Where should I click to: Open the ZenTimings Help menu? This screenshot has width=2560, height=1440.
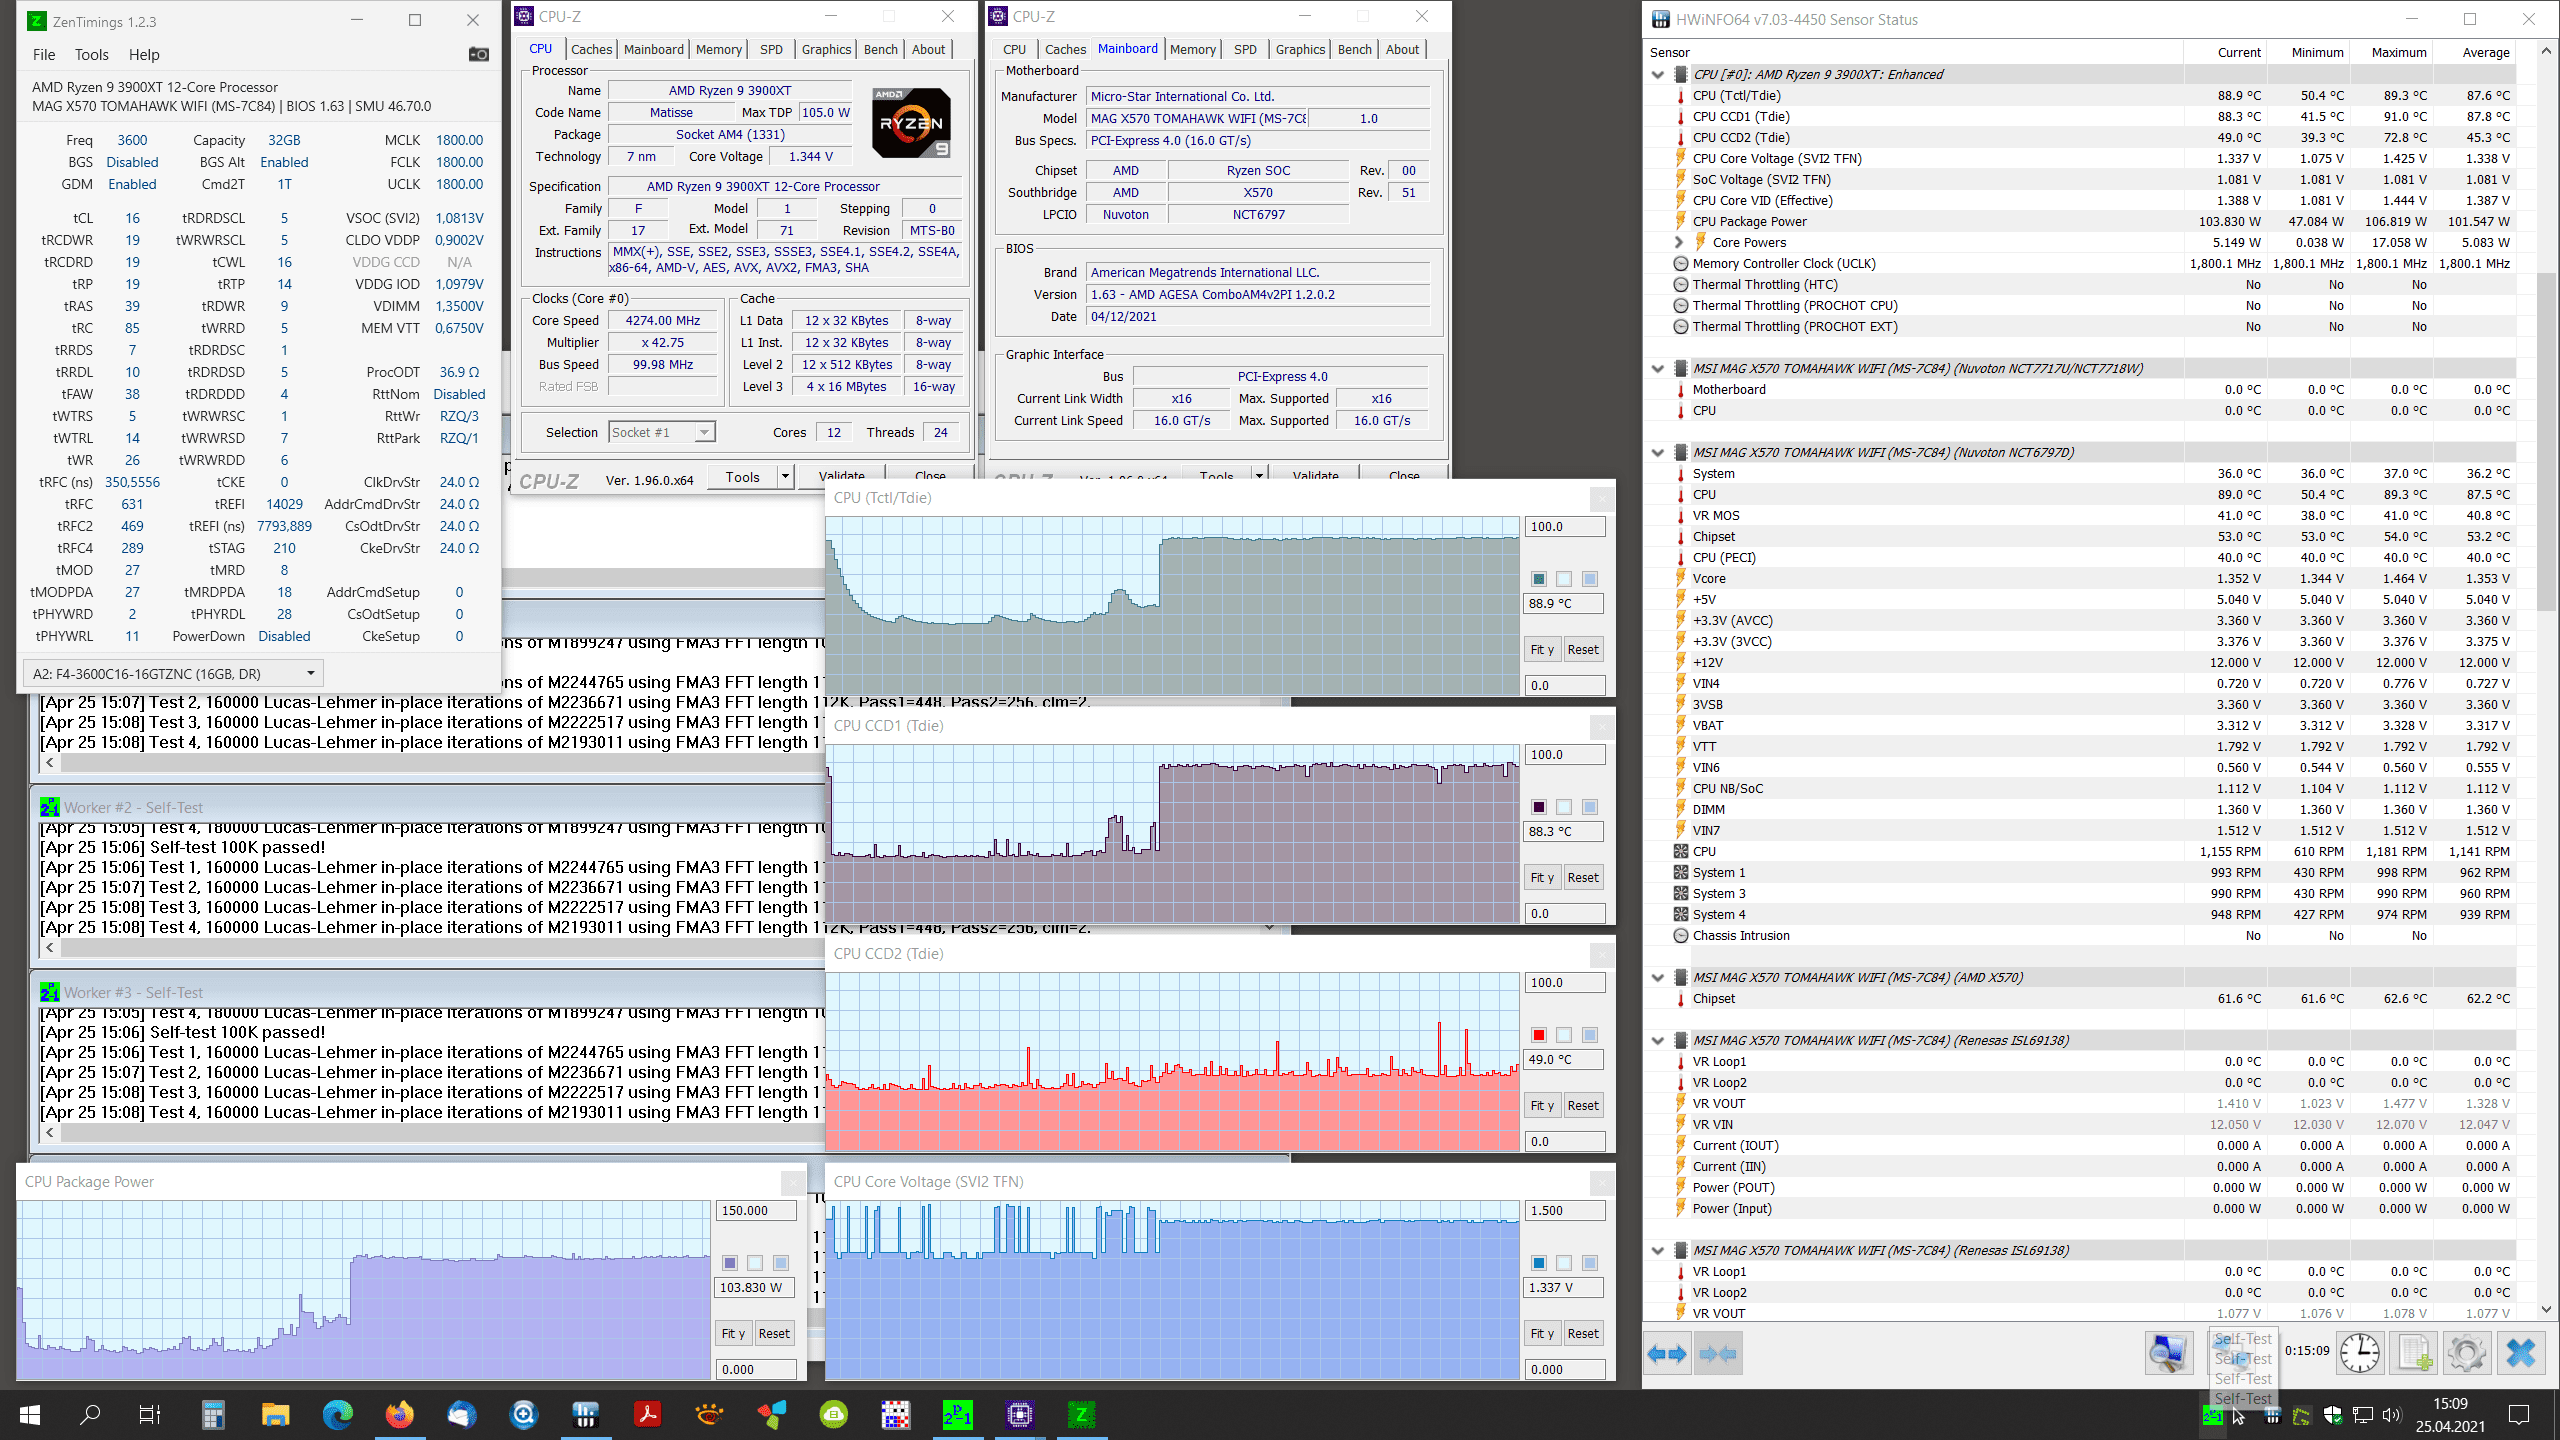tap(144, 55)
